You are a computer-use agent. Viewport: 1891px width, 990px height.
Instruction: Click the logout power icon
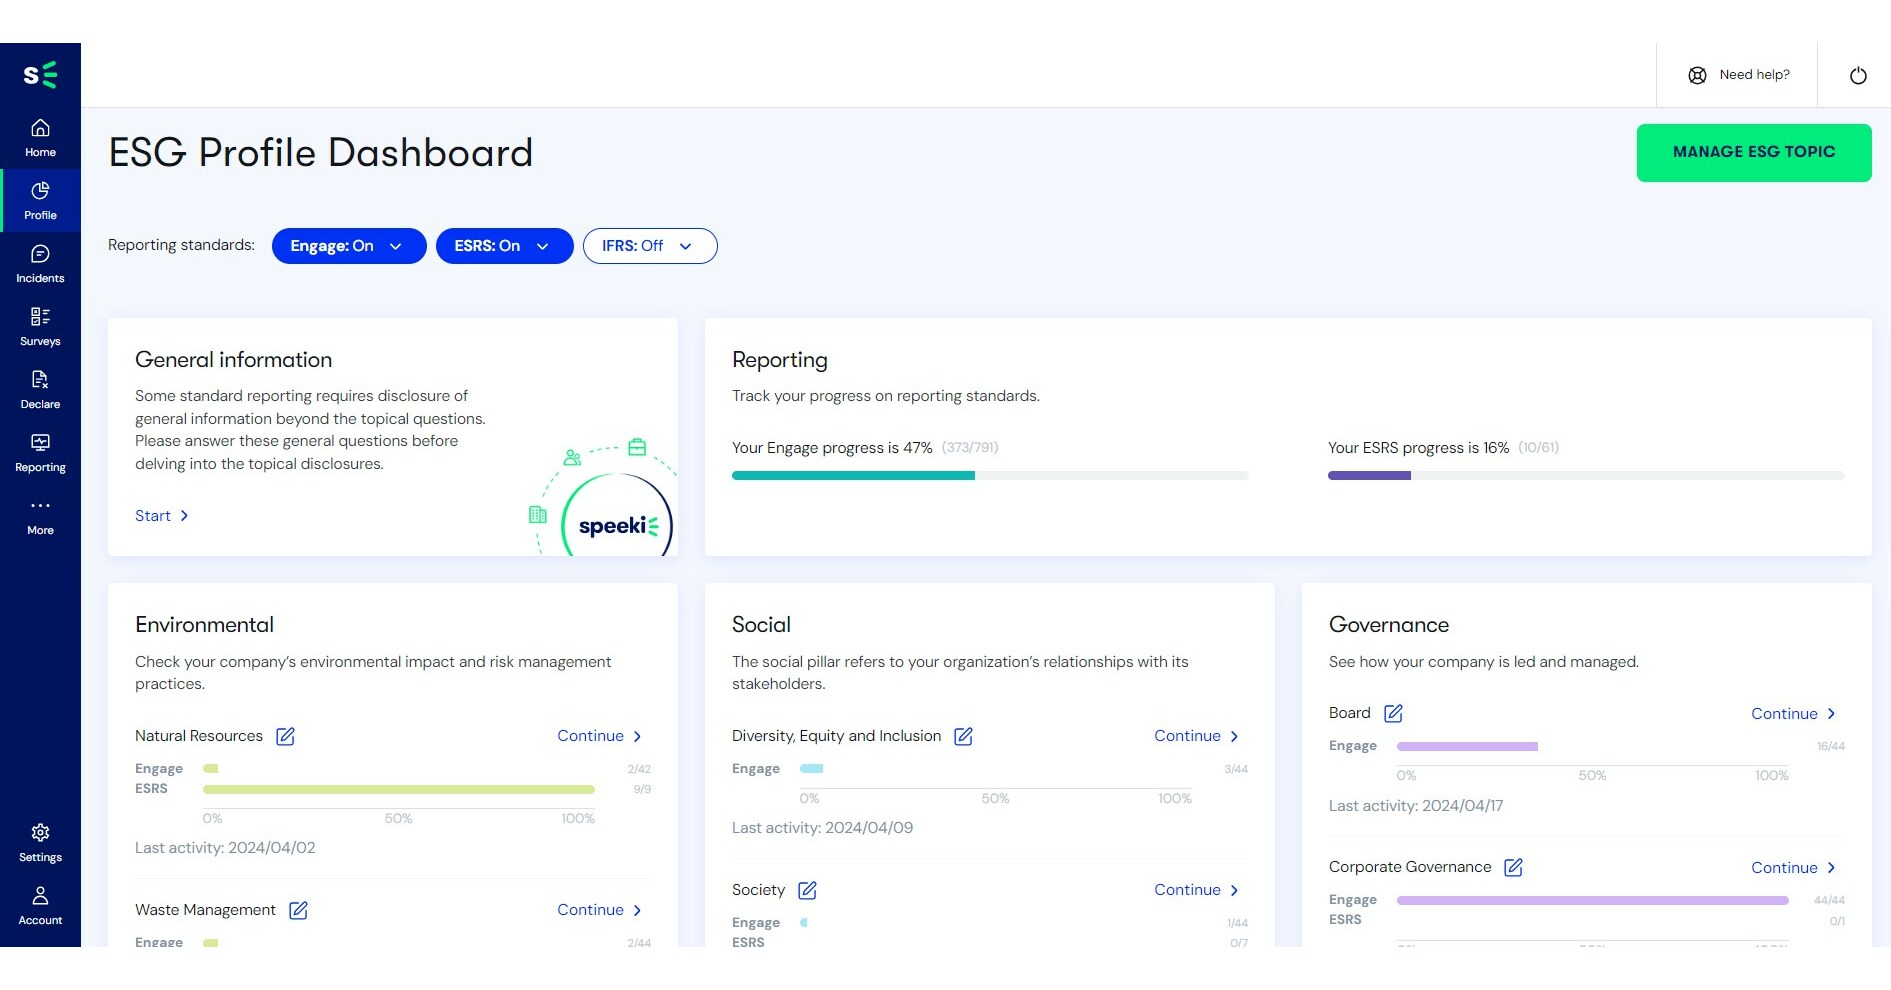pyautogui.click(x=1858, y=74)
